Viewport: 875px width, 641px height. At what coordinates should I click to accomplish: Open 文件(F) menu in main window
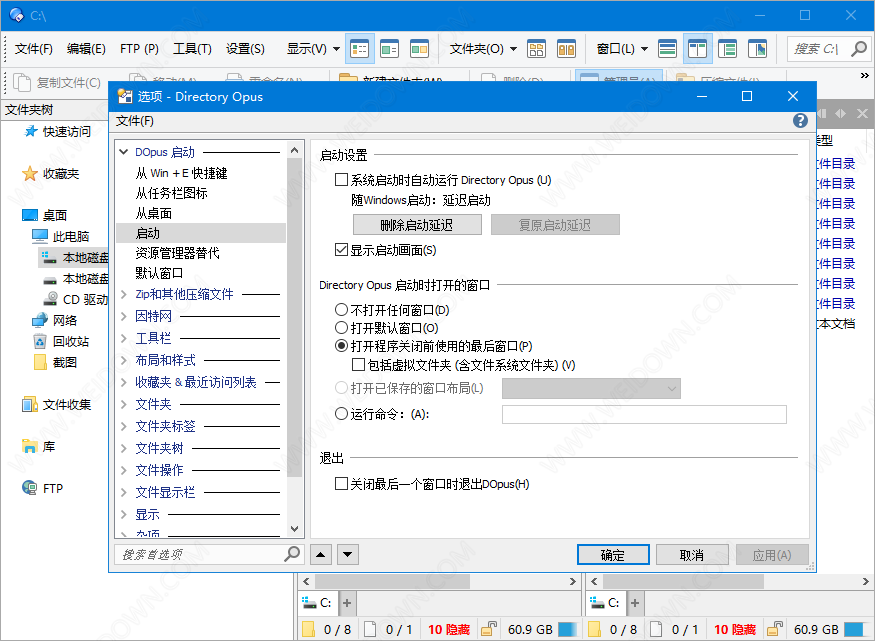[33, 49]
